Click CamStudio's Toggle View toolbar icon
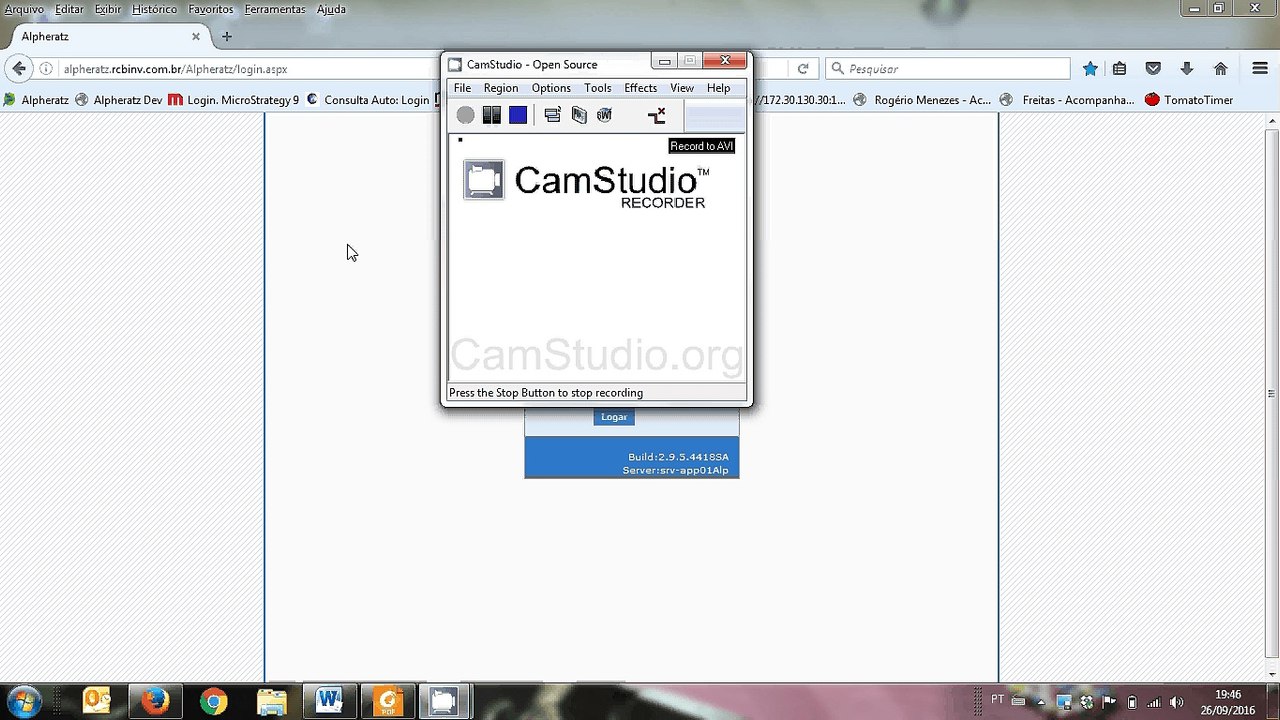1280x720 pixels. point(553,115)
